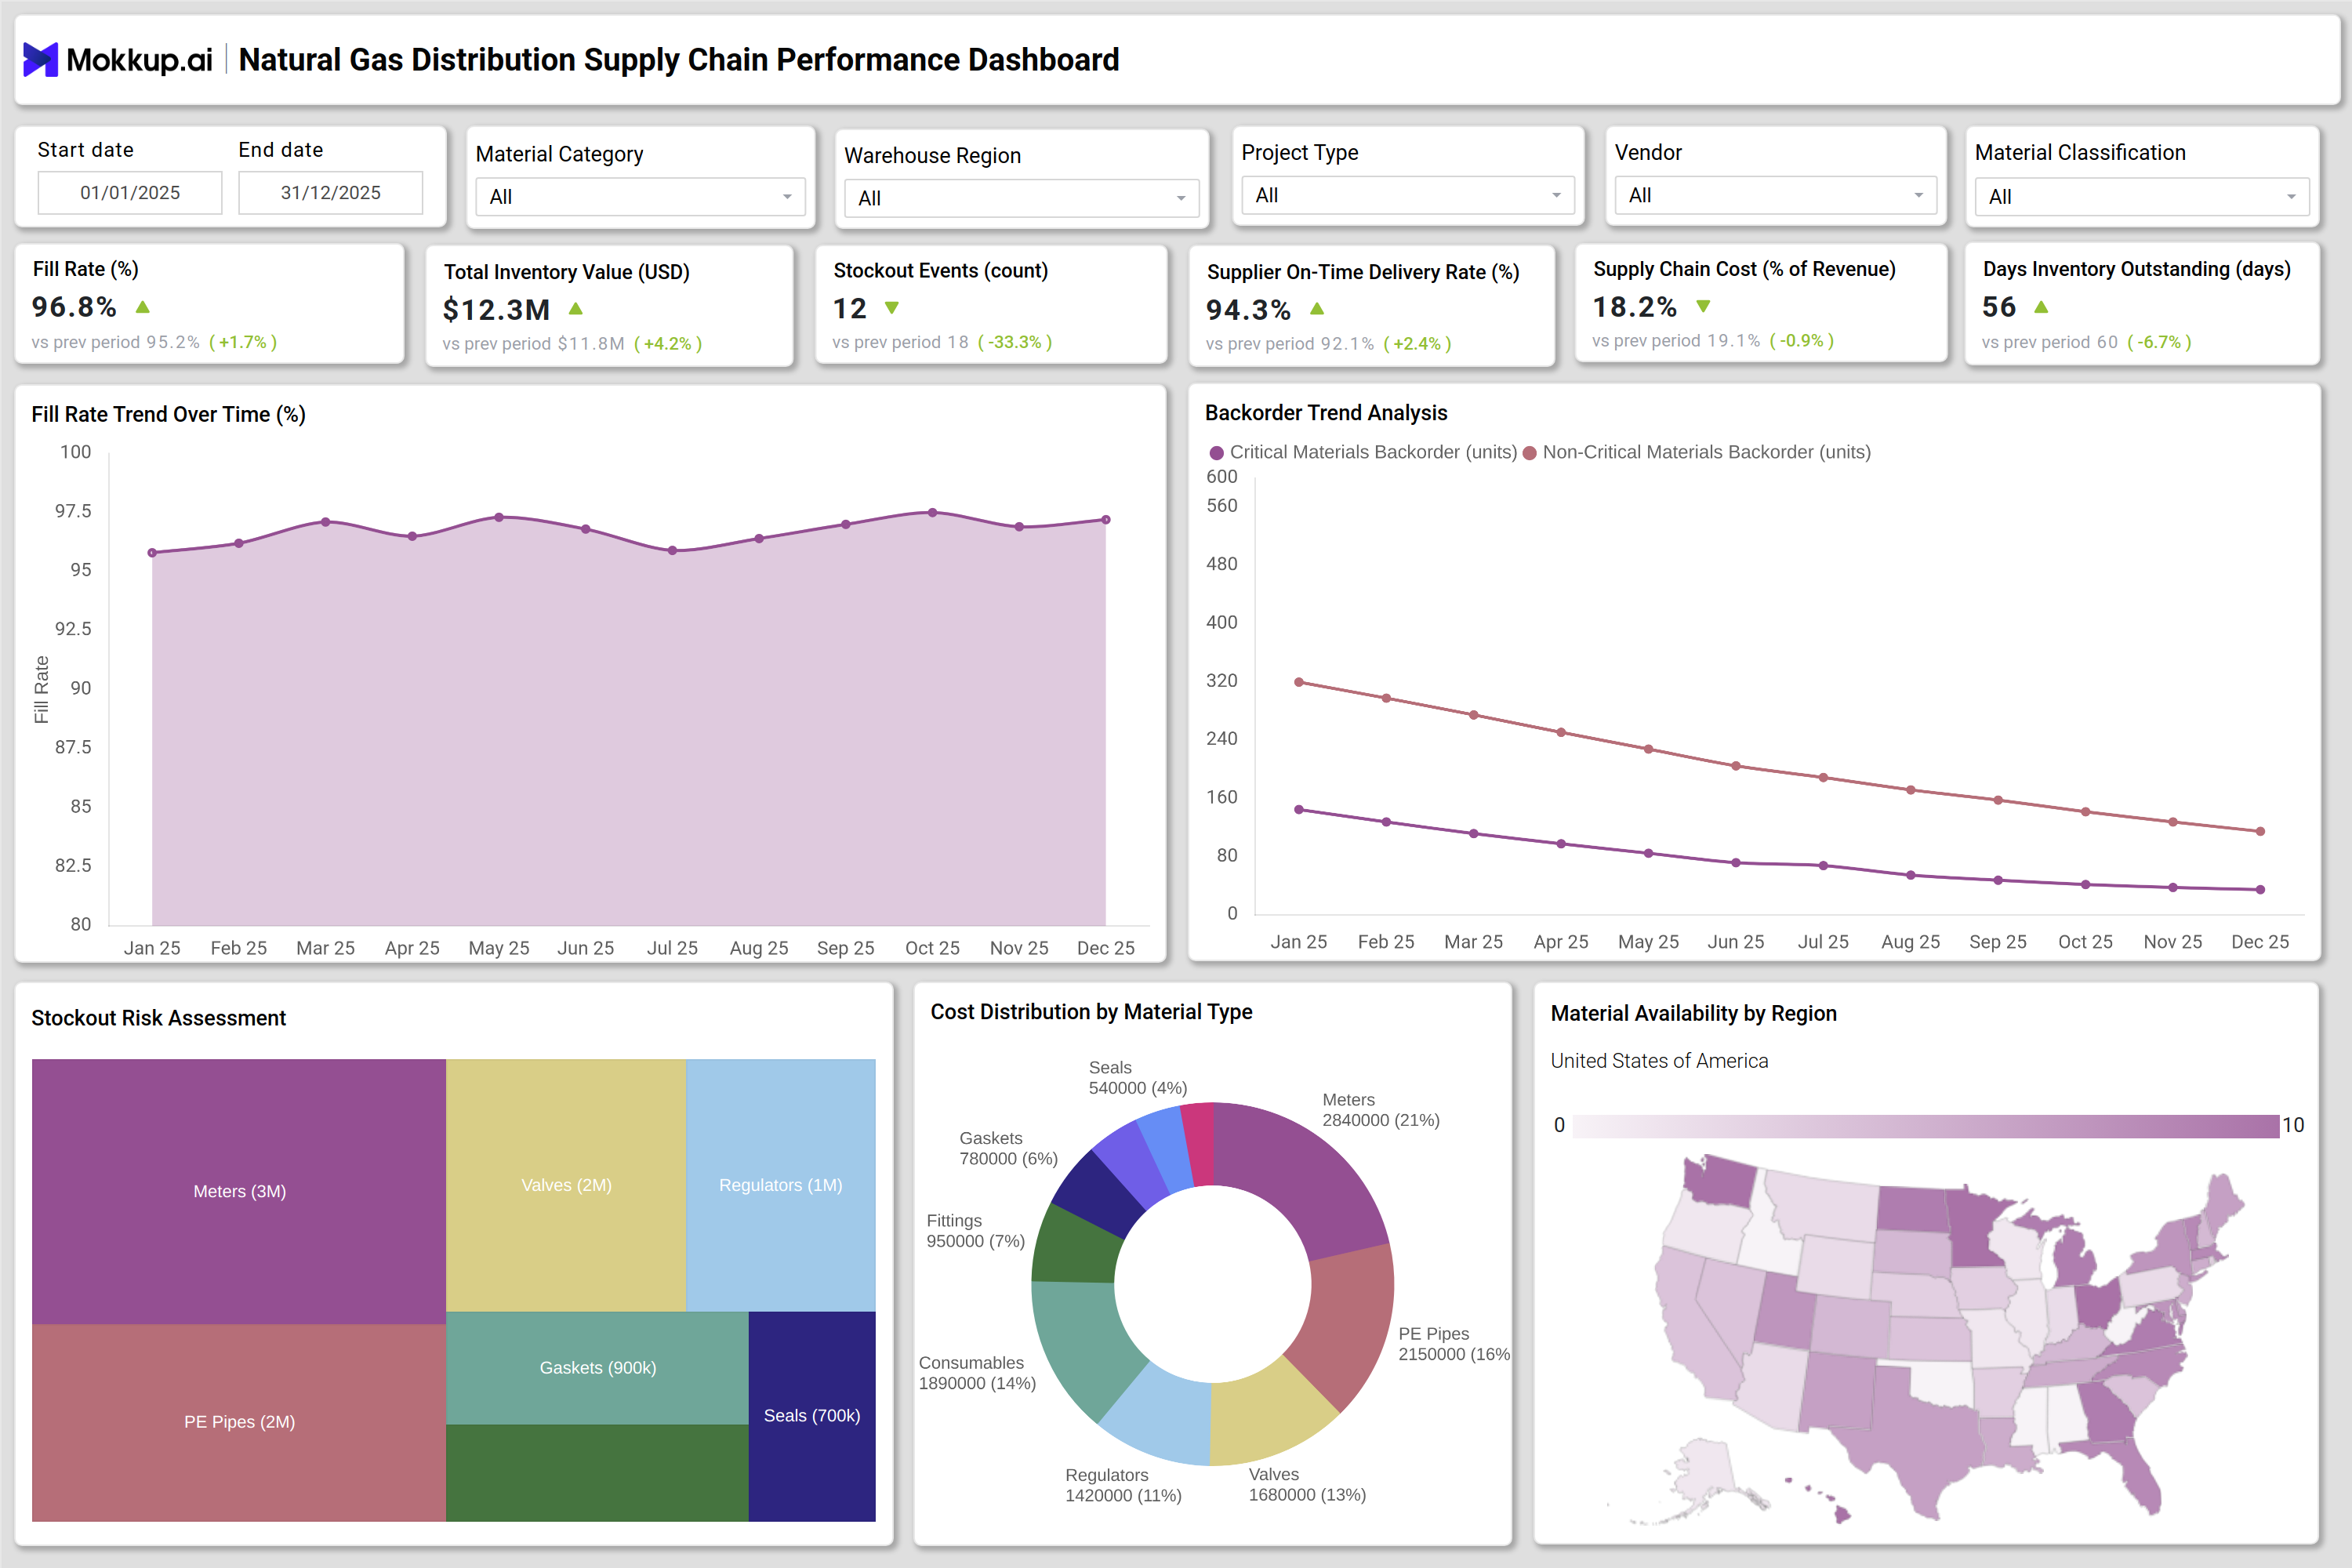
Task: Click the Mokkup.ai logo icon
Action: pyautogui.click(x=40, y=60)
